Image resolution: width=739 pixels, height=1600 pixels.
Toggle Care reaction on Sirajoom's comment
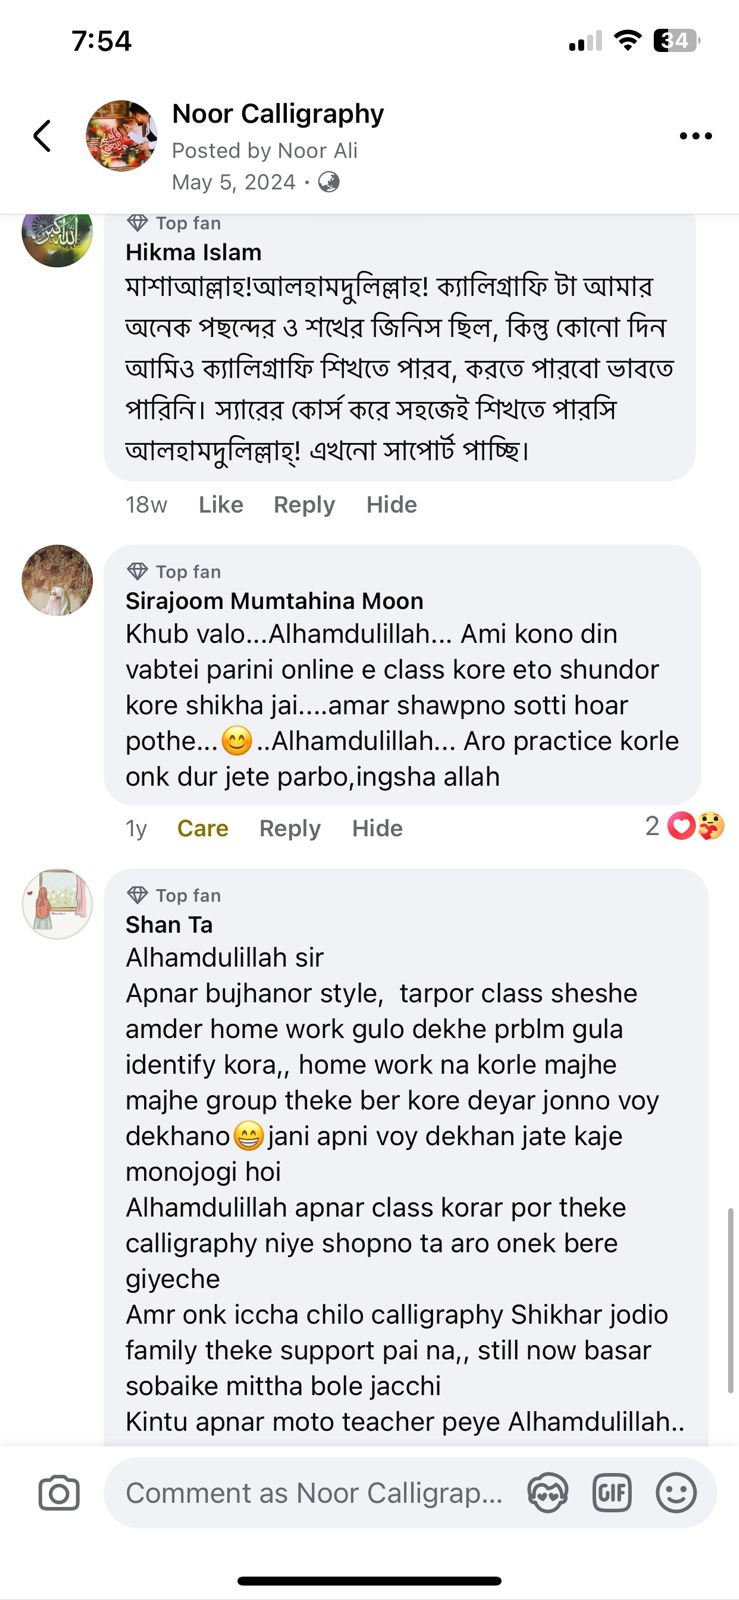click(202, 829)
